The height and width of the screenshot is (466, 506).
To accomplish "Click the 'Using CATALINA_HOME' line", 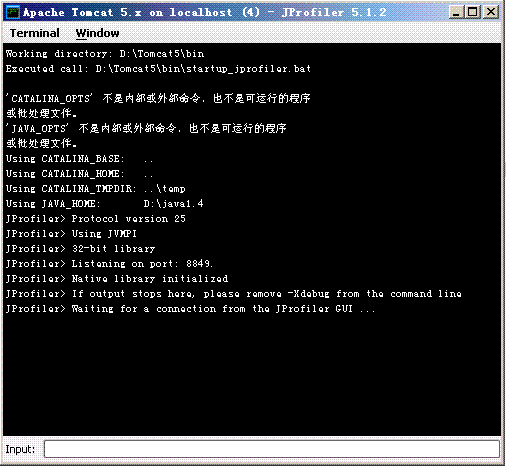I will 80,174.
